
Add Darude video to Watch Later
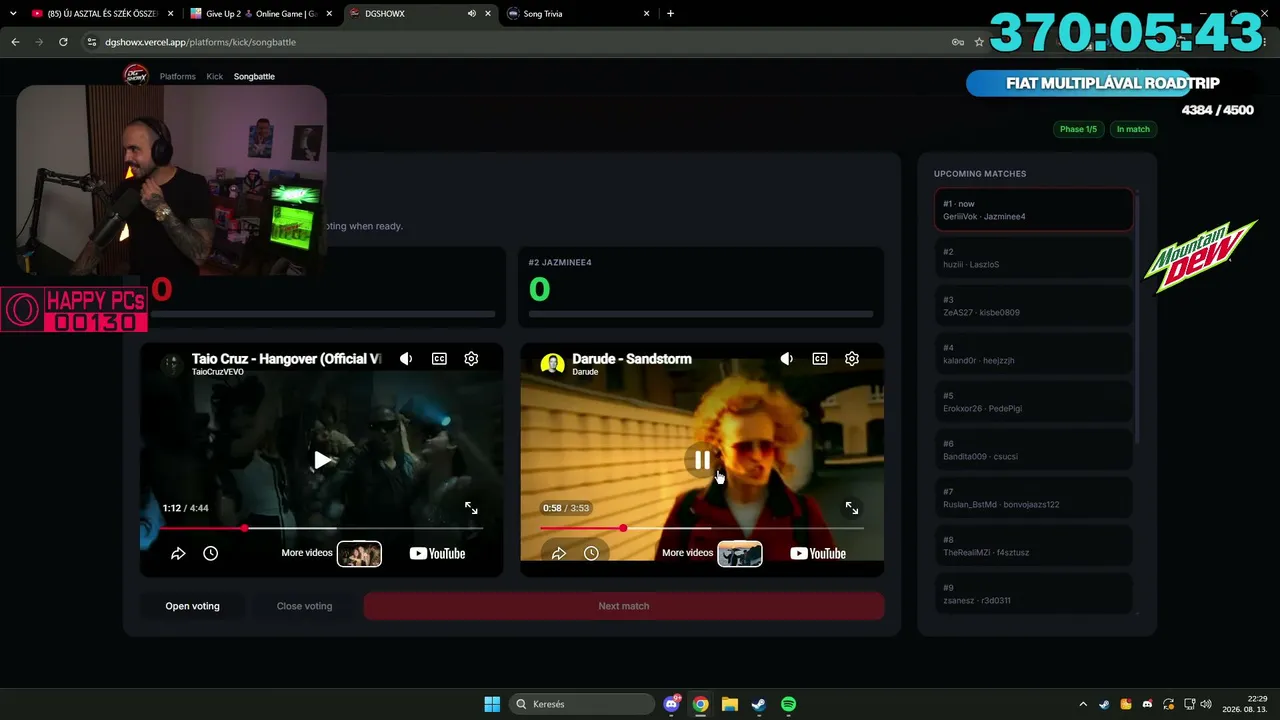tap(591, 553)
